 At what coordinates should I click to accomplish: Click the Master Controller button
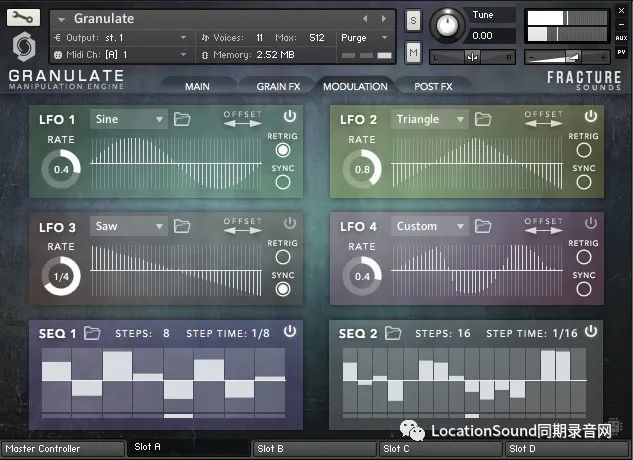[63, 449]
